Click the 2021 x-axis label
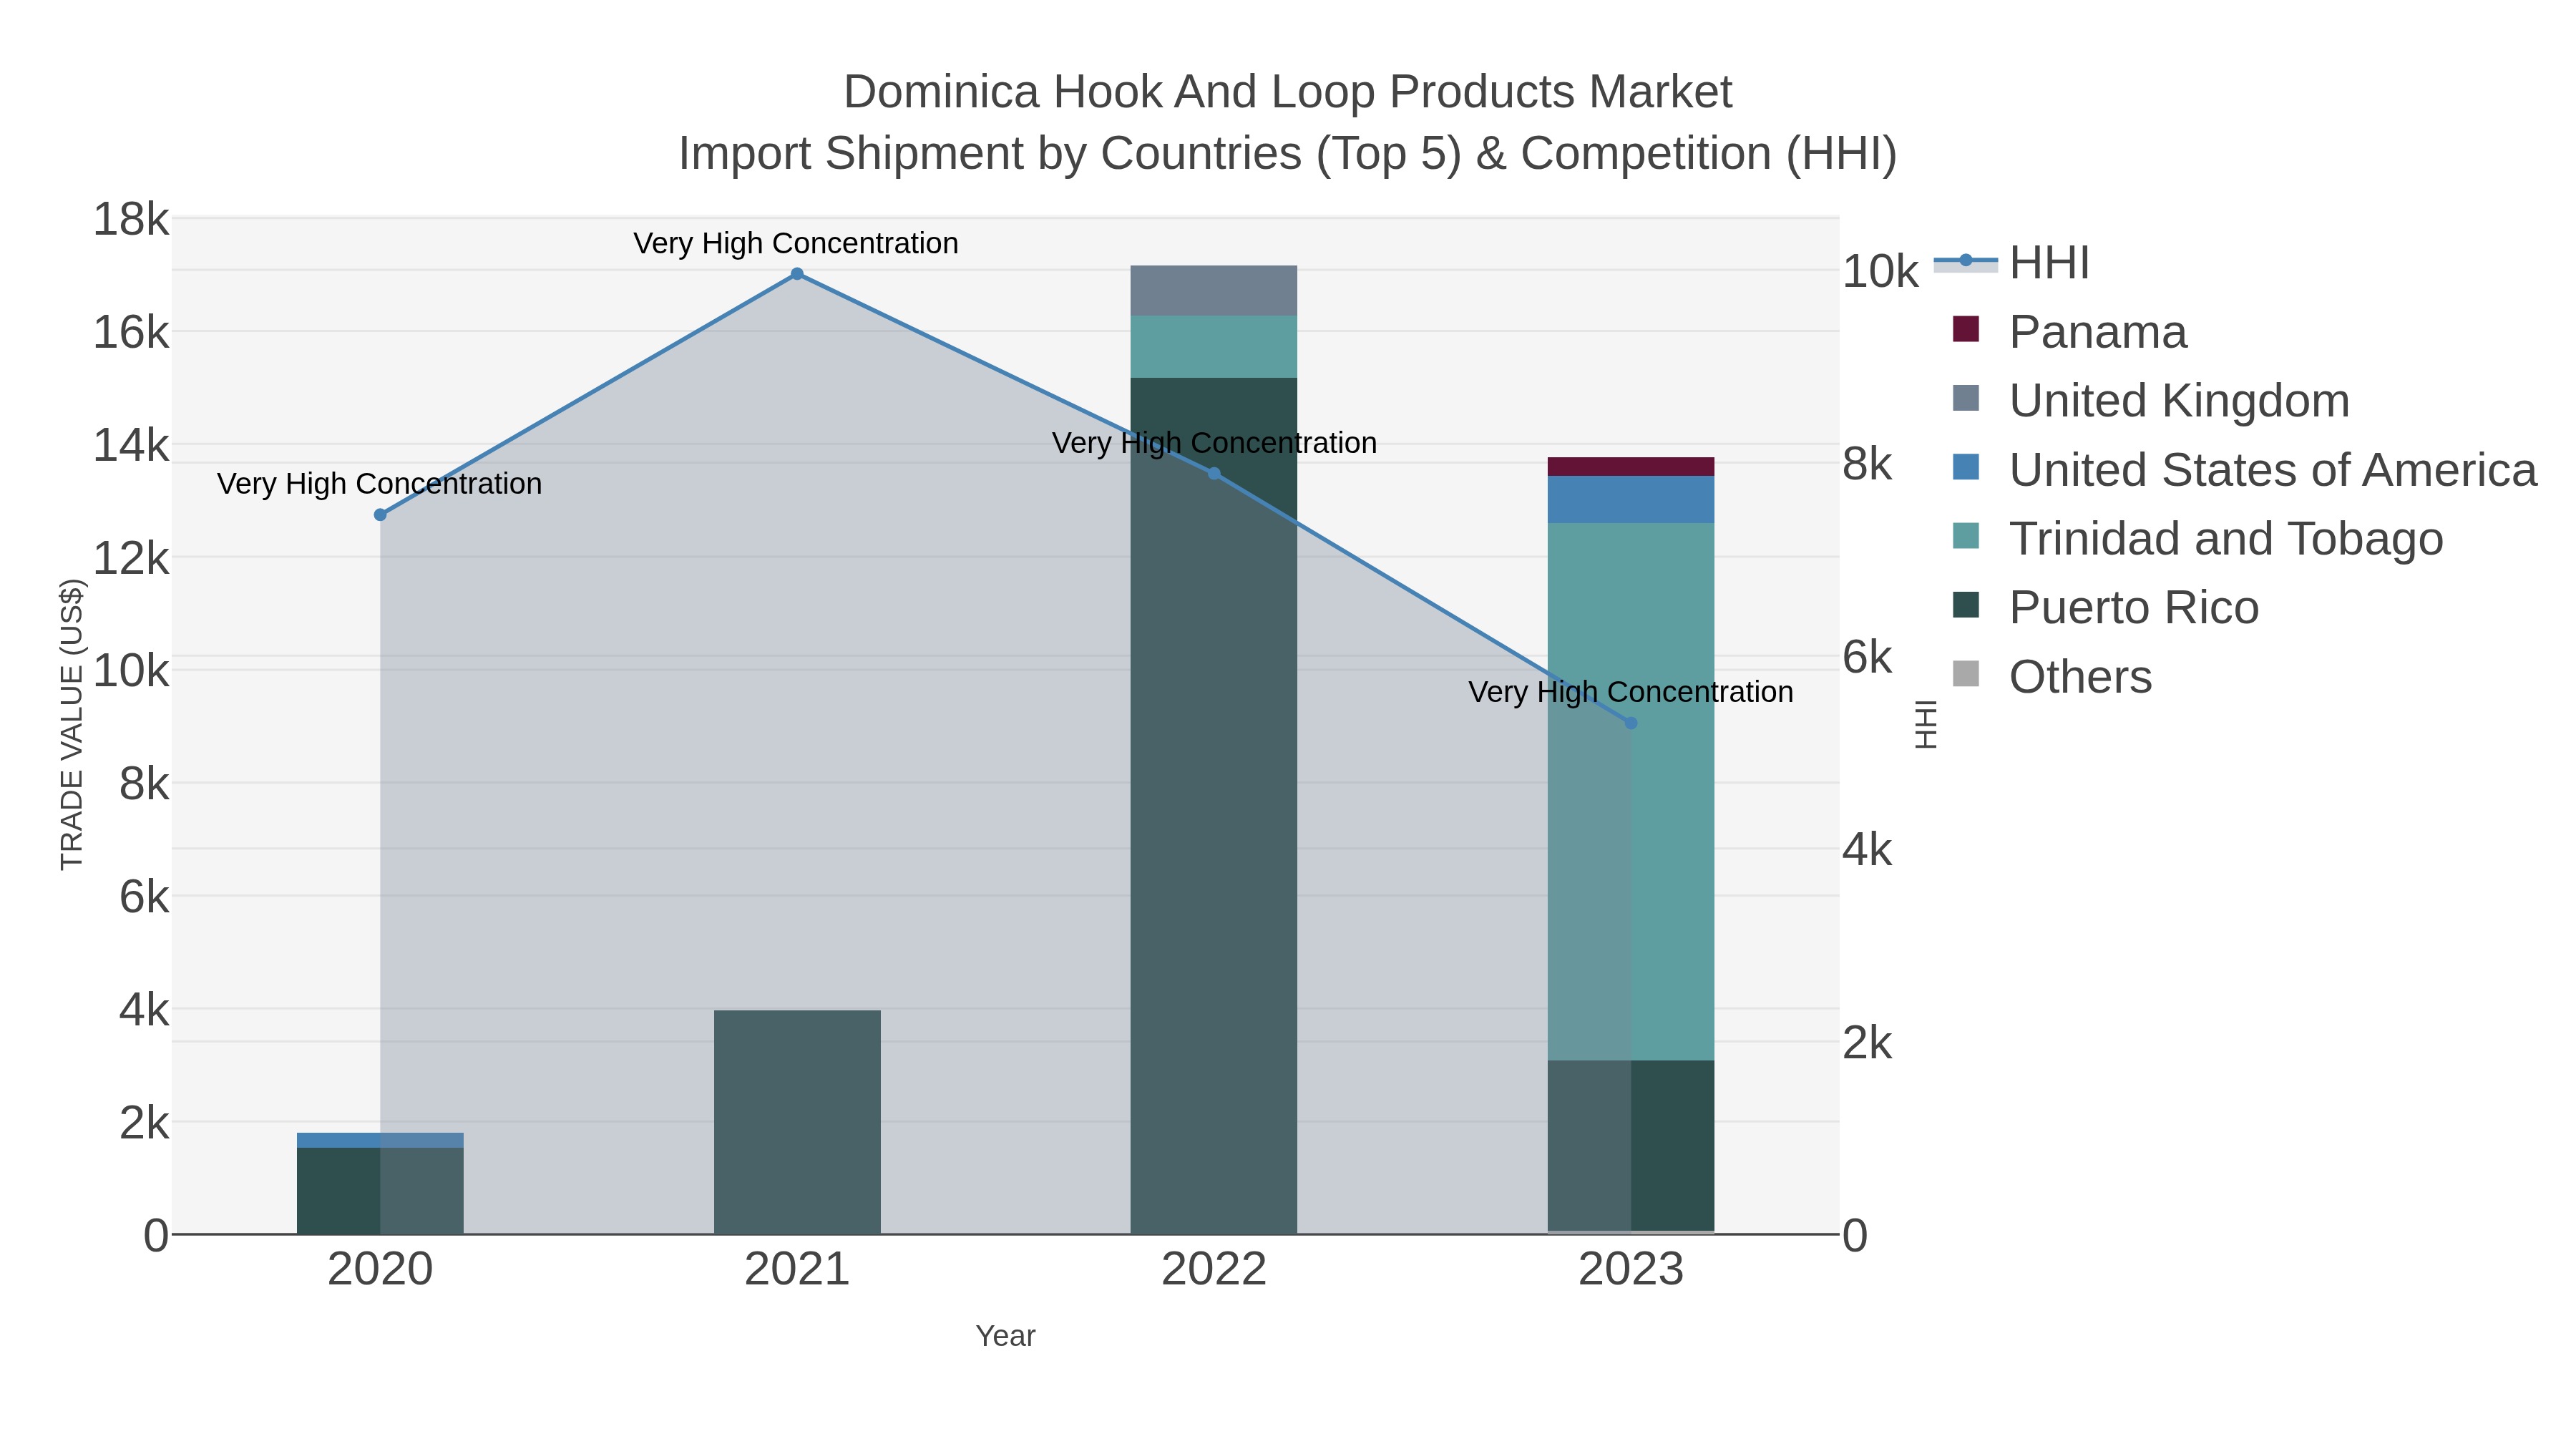This screenshot has height=1449, width=2576. click(797, 1270)
